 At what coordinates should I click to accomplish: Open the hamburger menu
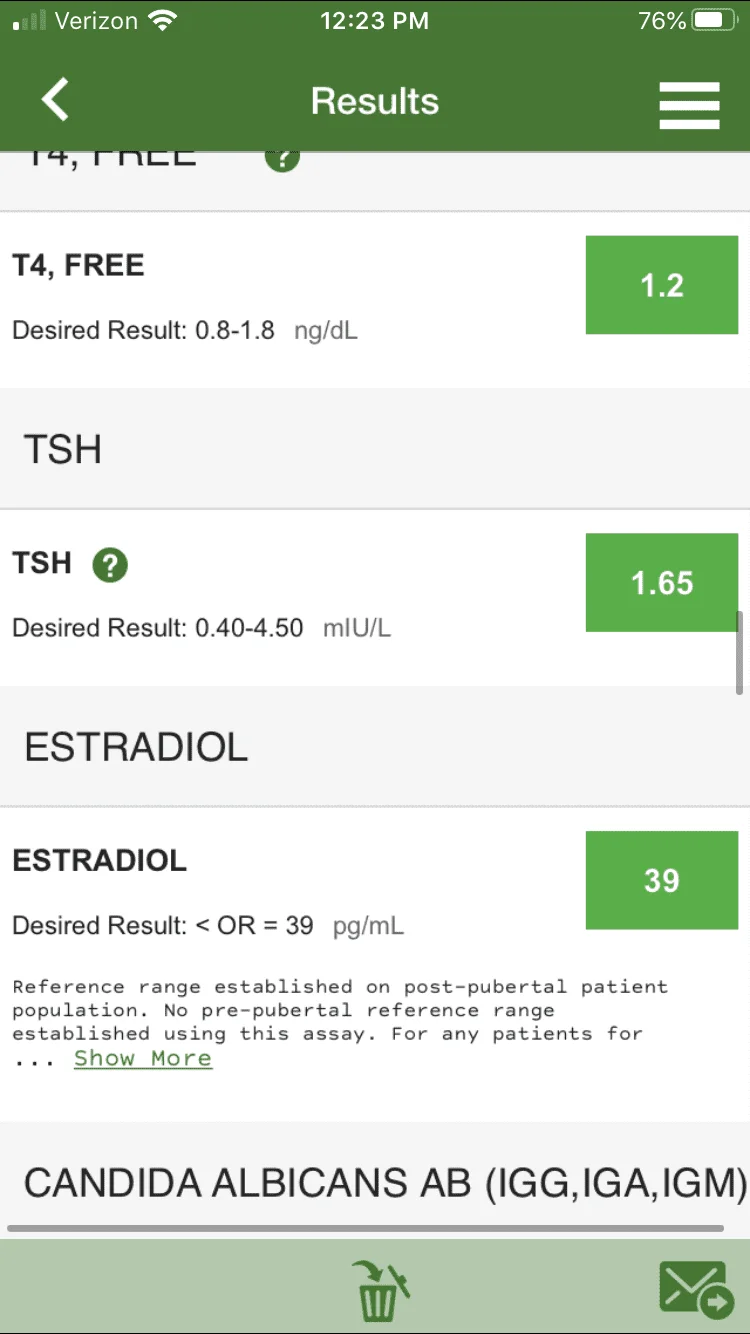(689, 104)
